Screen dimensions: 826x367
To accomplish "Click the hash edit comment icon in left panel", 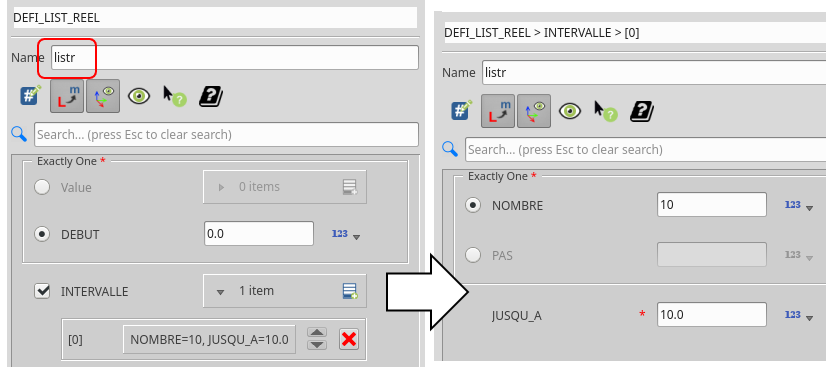I will click(x=31, y=95).
